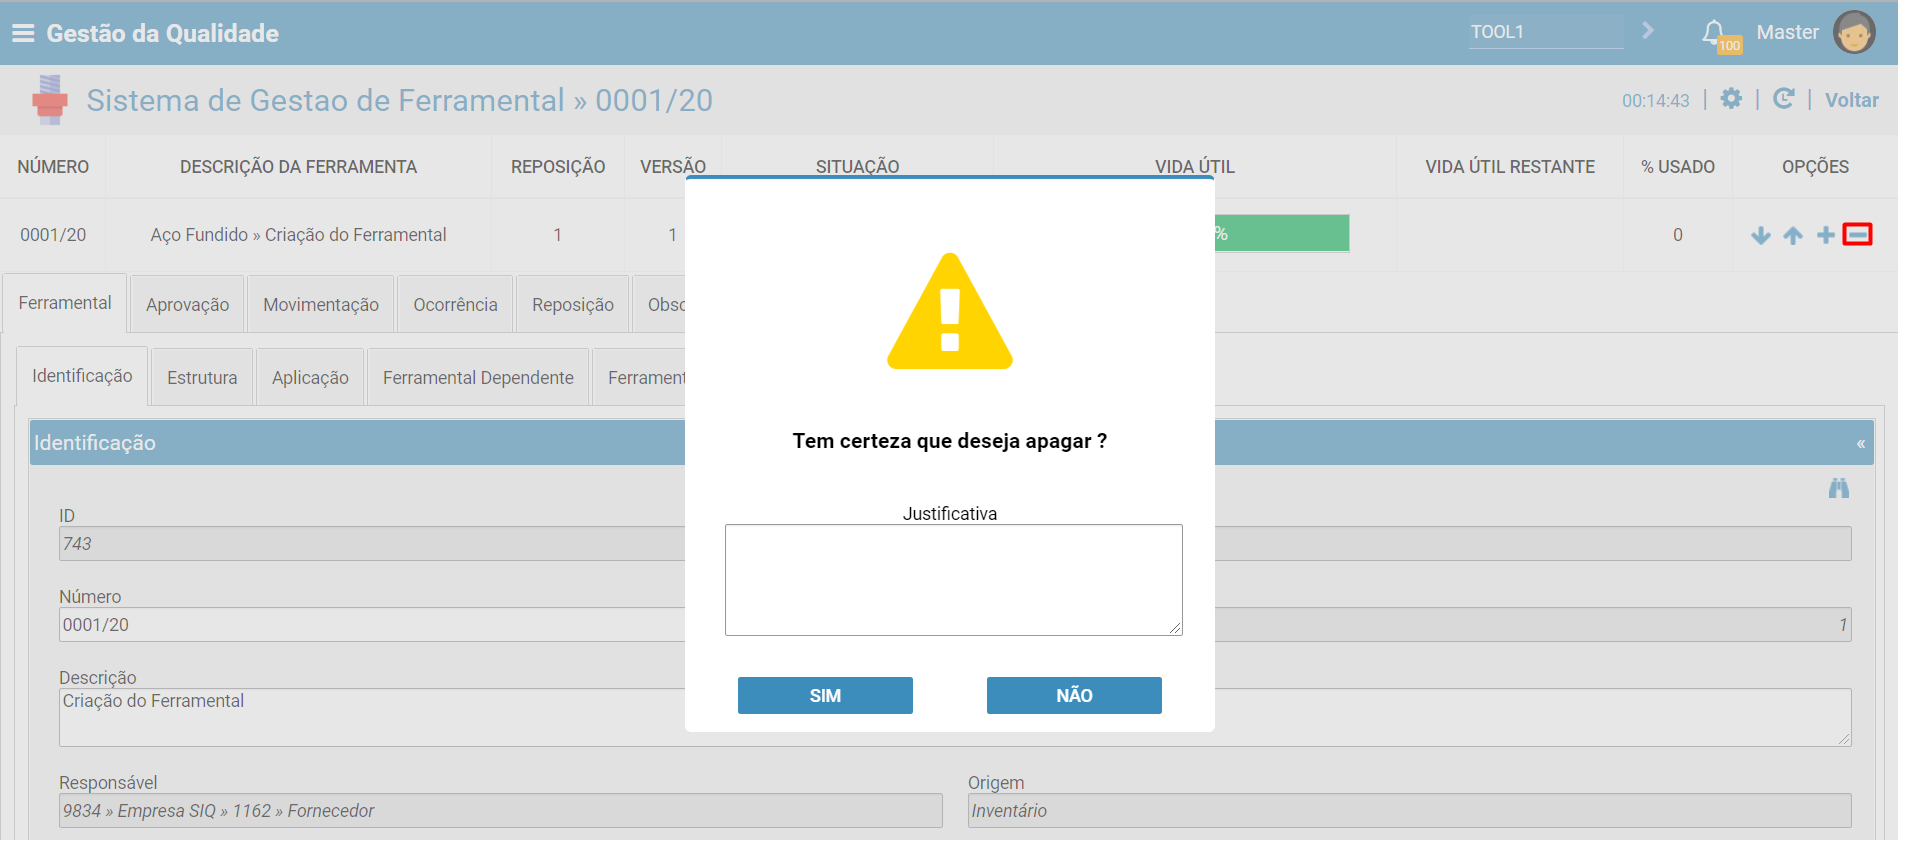Select the Aplicação sub-tab

310,378
